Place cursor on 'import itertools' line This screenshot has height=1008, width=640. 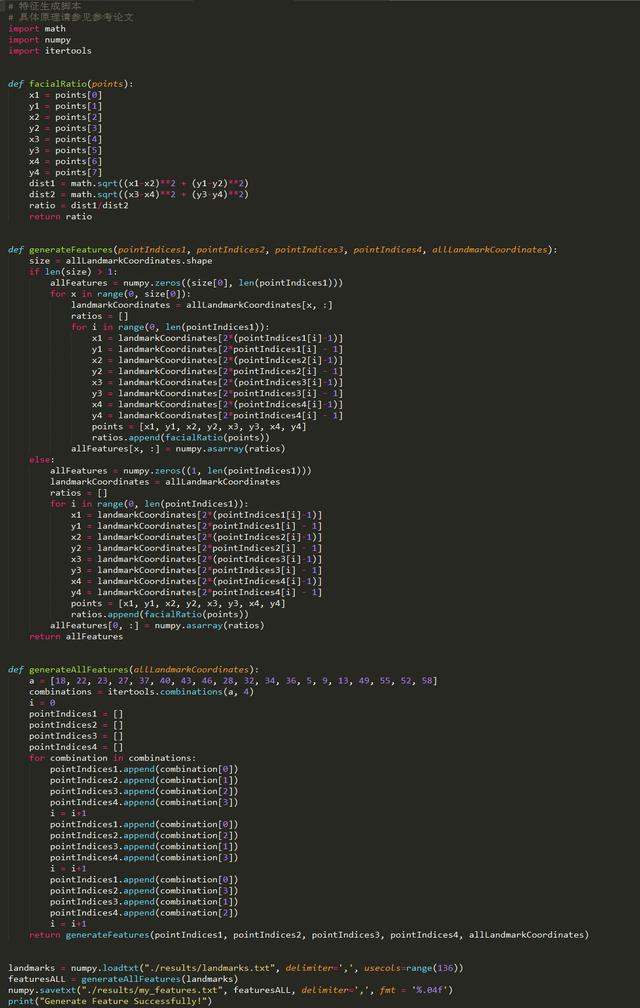tap(50, 50)
